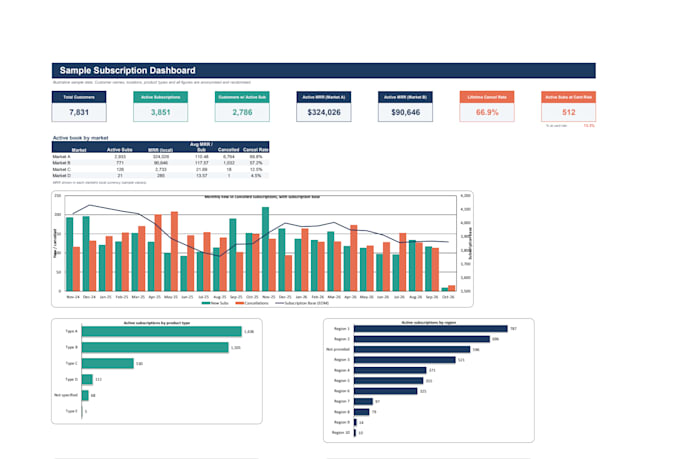The height and width of the screenshot is (459, 680).
Task: Click the Not specified label in product chart
Action: click(x=66, y=395)
